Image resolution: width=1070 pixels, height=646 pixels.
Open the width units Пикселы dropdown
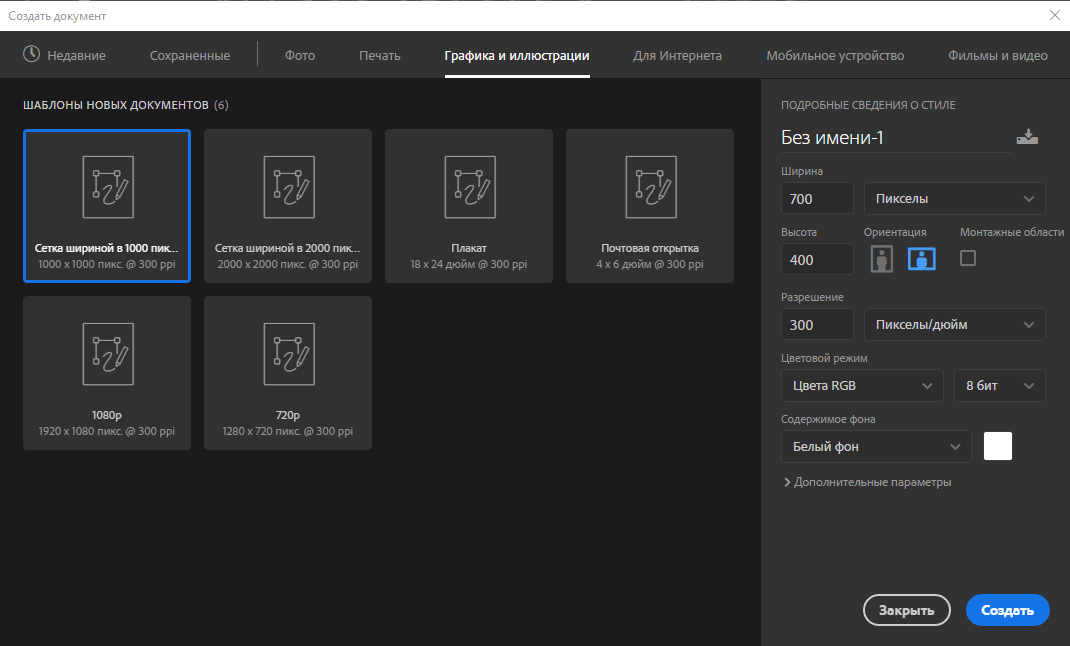click(954, 199)
